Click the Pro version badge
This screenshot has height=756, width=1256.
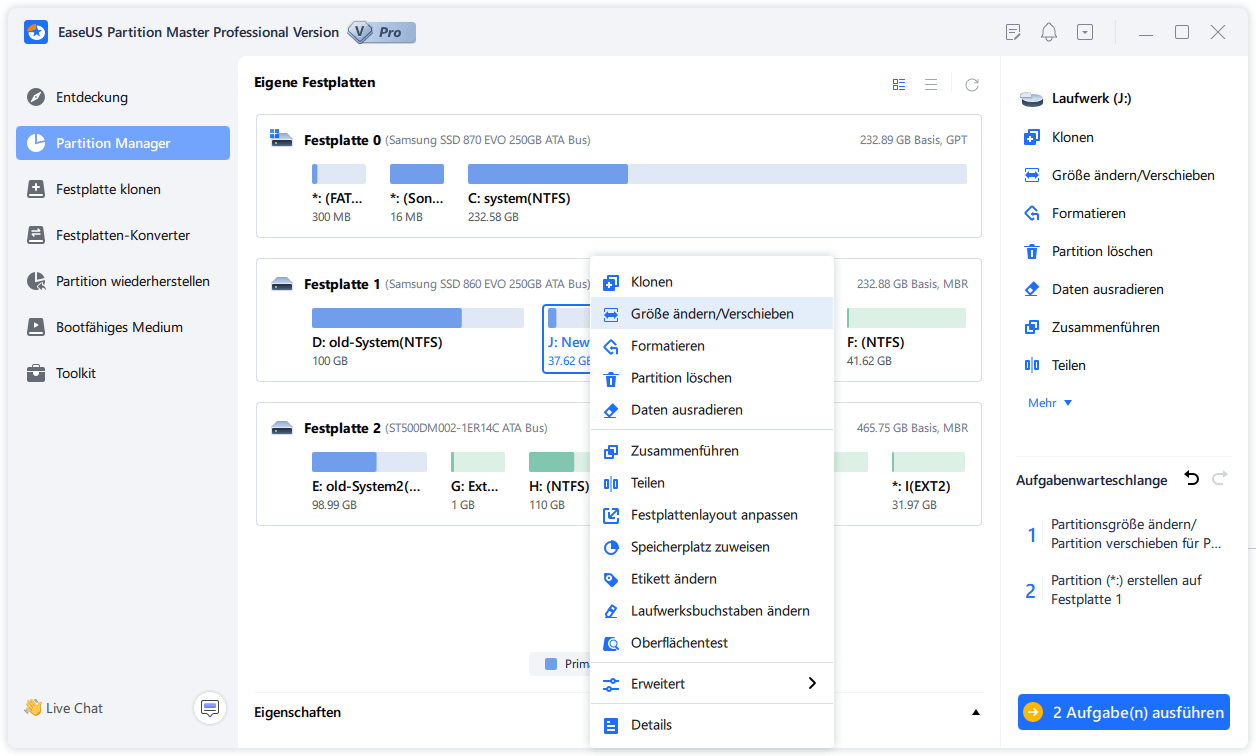coord(381,32)
